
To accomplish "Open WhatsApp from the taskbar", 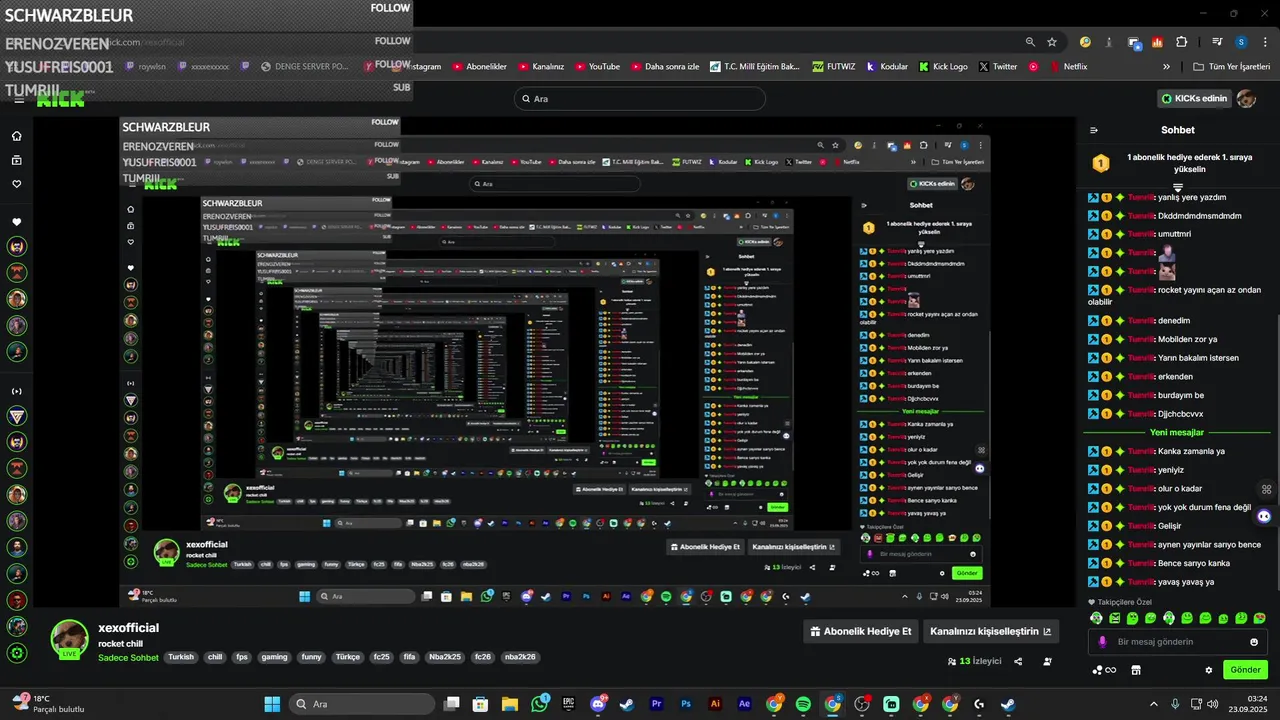I will (540, 704).
